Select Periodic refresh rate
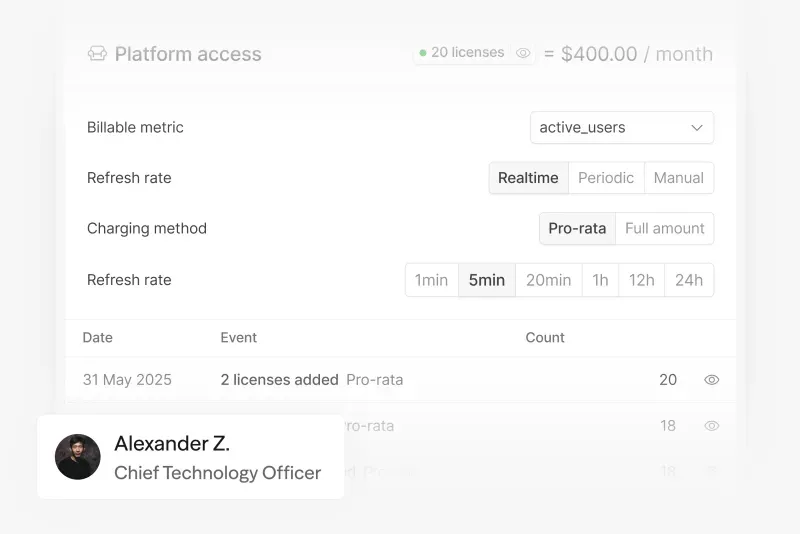The height and width of the screenshot is (534, 800). 606,178
